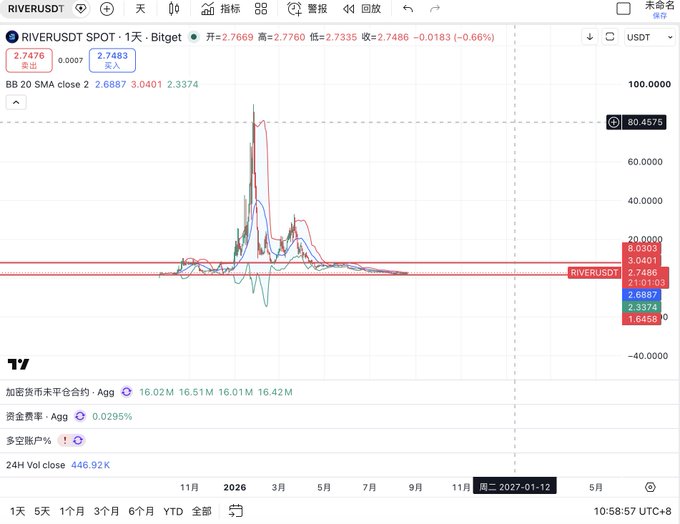This screenshot has width=680, height=524.
Task: Open the indicator templates grid icon
Action: (x=261, y=9)
